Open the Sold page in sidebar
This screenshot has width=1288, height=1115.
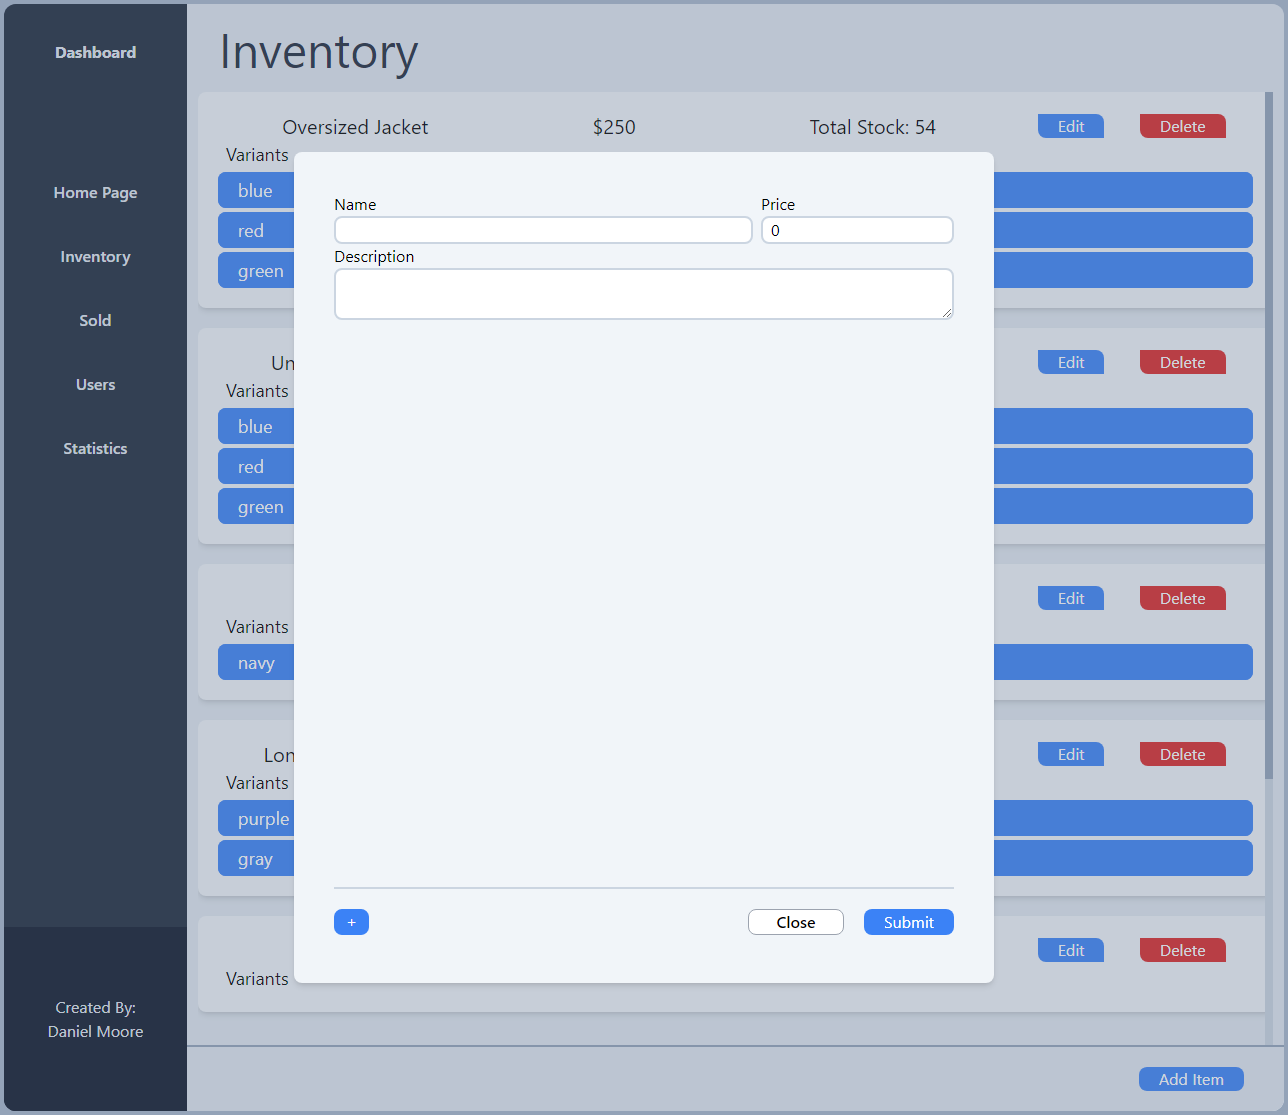pyautogui.click(x=95, y=321)
